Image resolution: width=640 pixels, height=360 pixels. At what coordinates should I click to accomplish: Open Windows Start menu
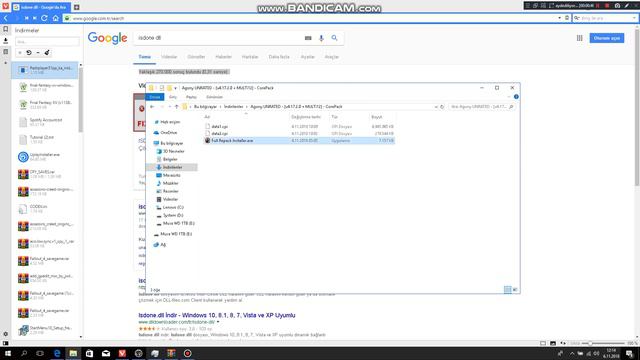(x=7, y=353)
